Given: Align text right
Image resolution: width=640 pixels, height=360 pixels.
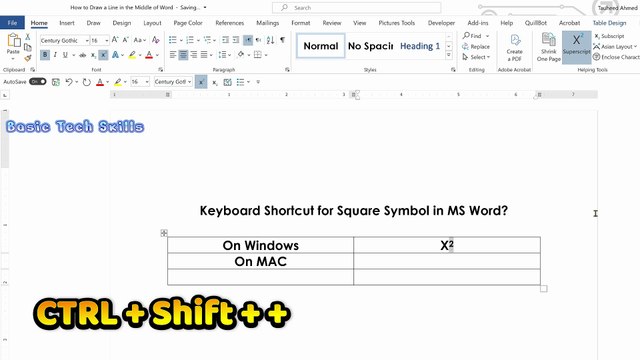Looking at the screenshot, I should coord(193,55).
